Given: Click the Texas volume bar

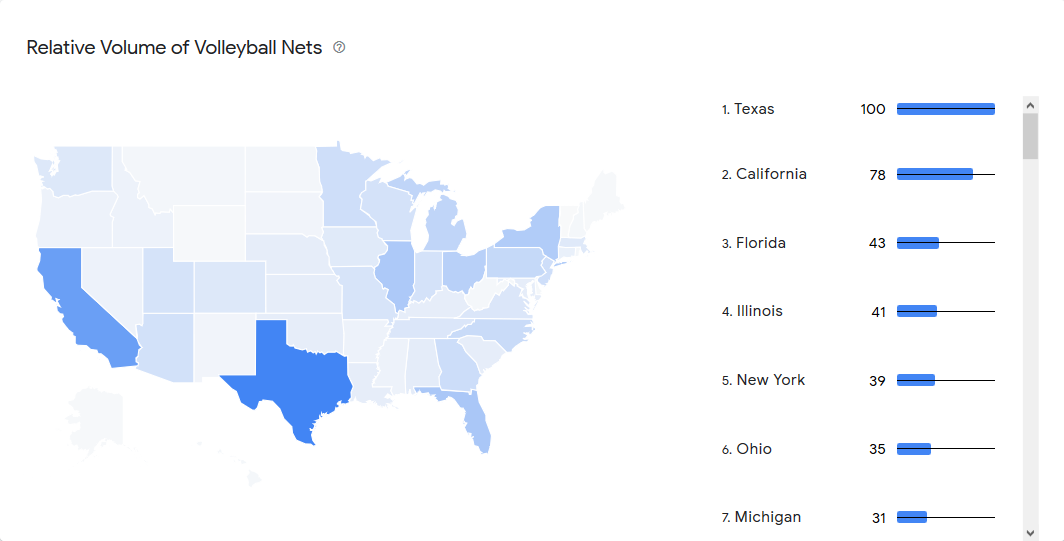Looking at the screenshot, I should pyautogui.click(x=945, y=109).
